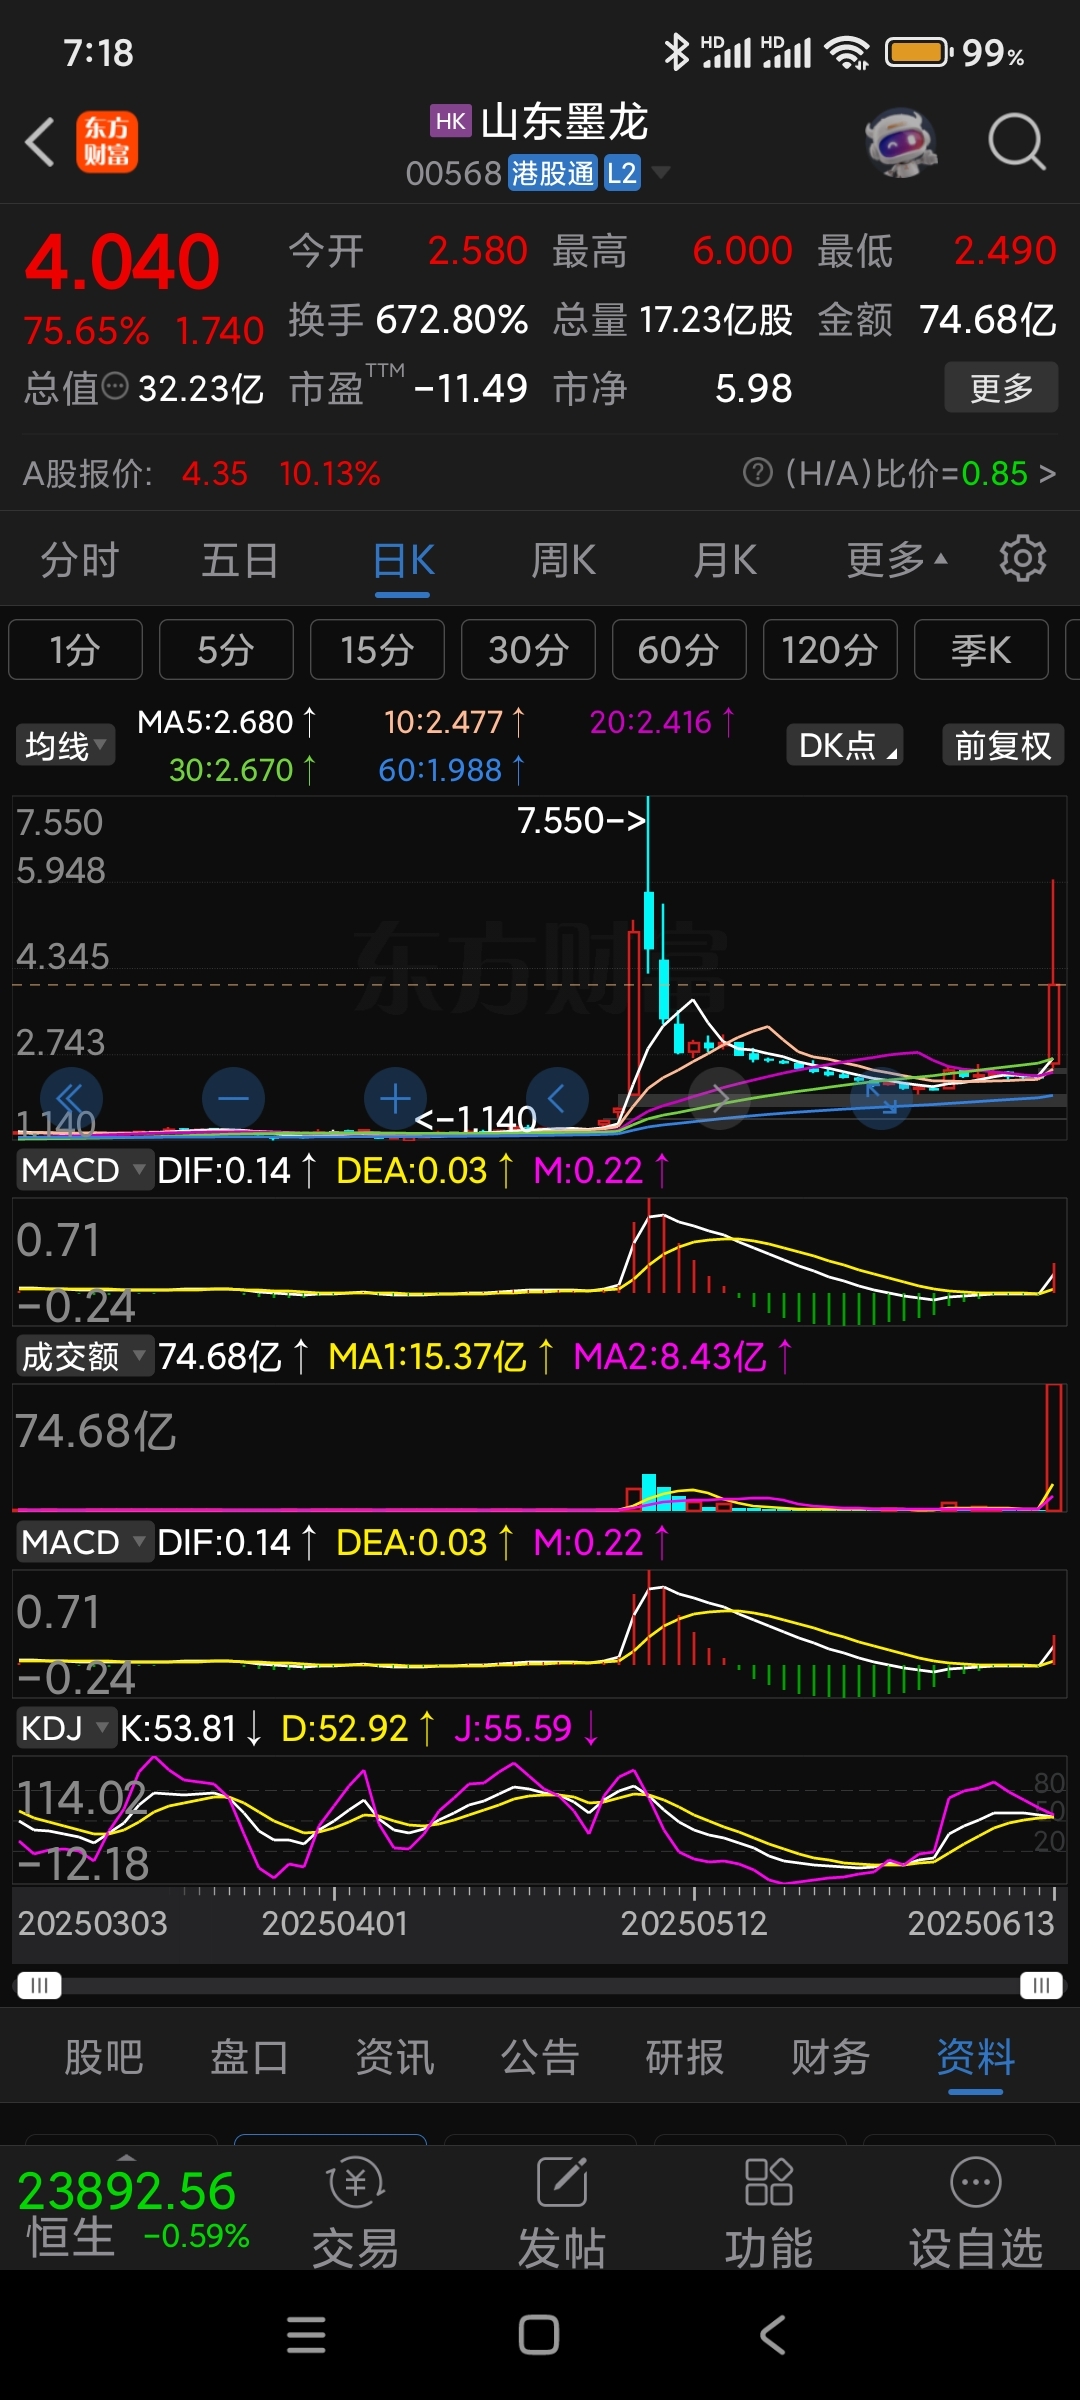The height and width of the screenshot is (2400, 1080).
Task: Zoom out chart with minus button
Action: coord(233,1099)
